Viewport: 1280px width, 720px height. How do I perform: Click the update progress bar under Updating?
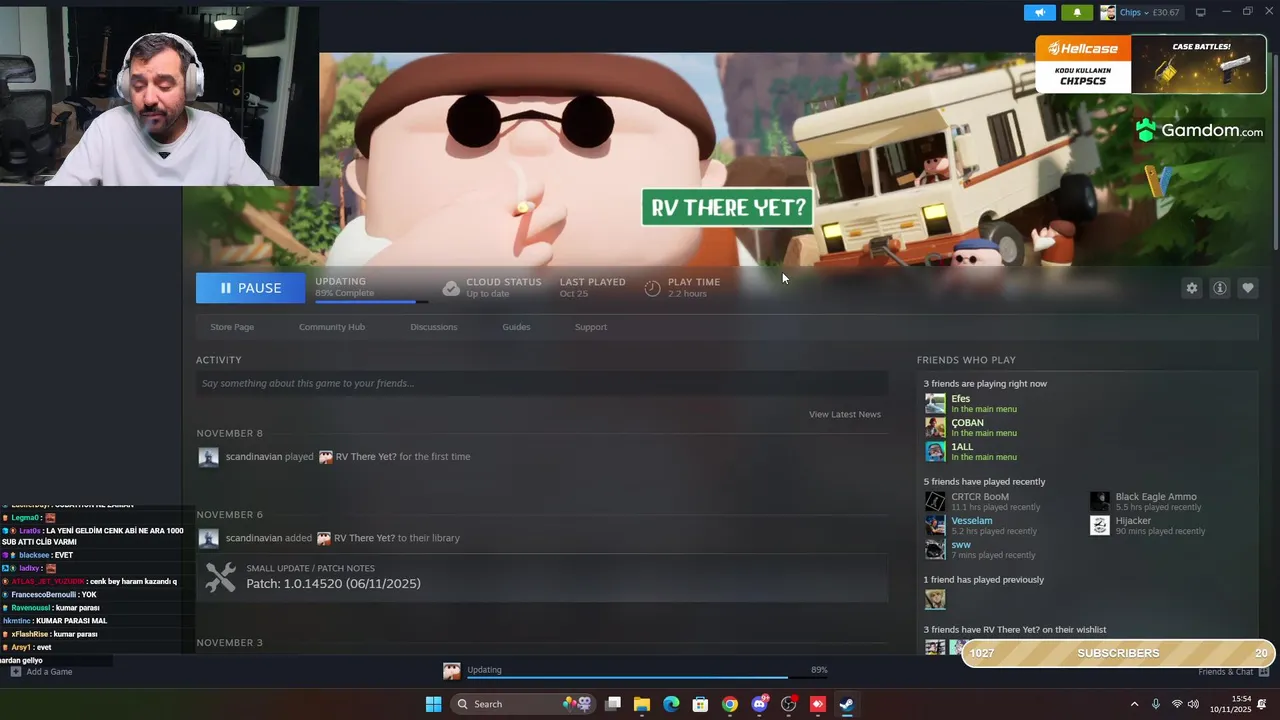371,301
